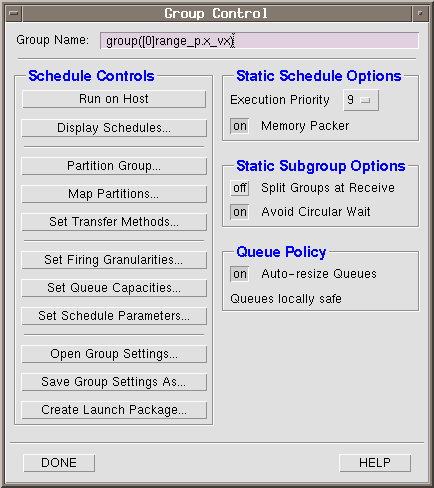Open Set Queue Capacities dialog
Image resolution: width=434 pixels, height=488 pixels.
(114, 288)
